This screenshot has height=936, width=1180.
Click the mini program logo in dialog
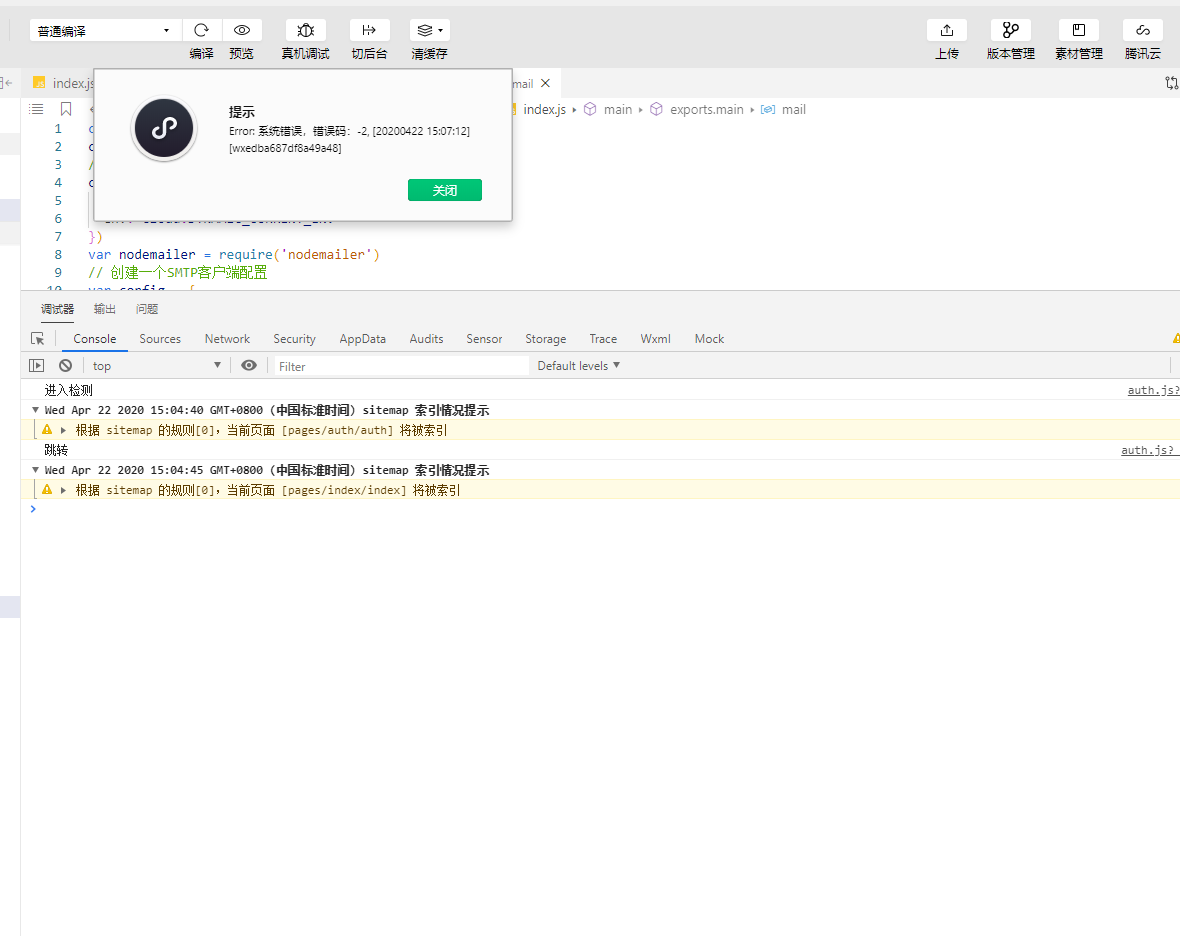click(164, 129)
